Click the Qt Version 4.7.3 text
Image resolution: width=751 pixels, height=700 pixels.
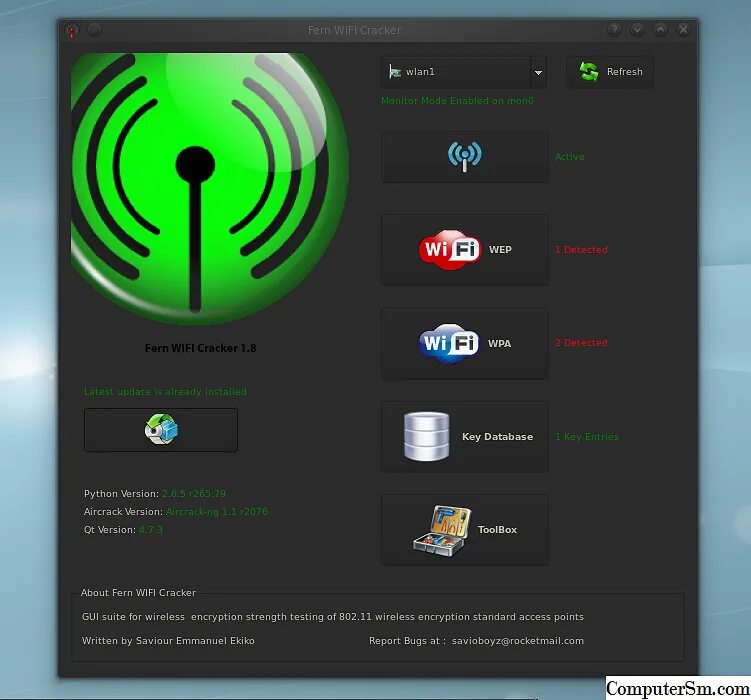[150, 530]
